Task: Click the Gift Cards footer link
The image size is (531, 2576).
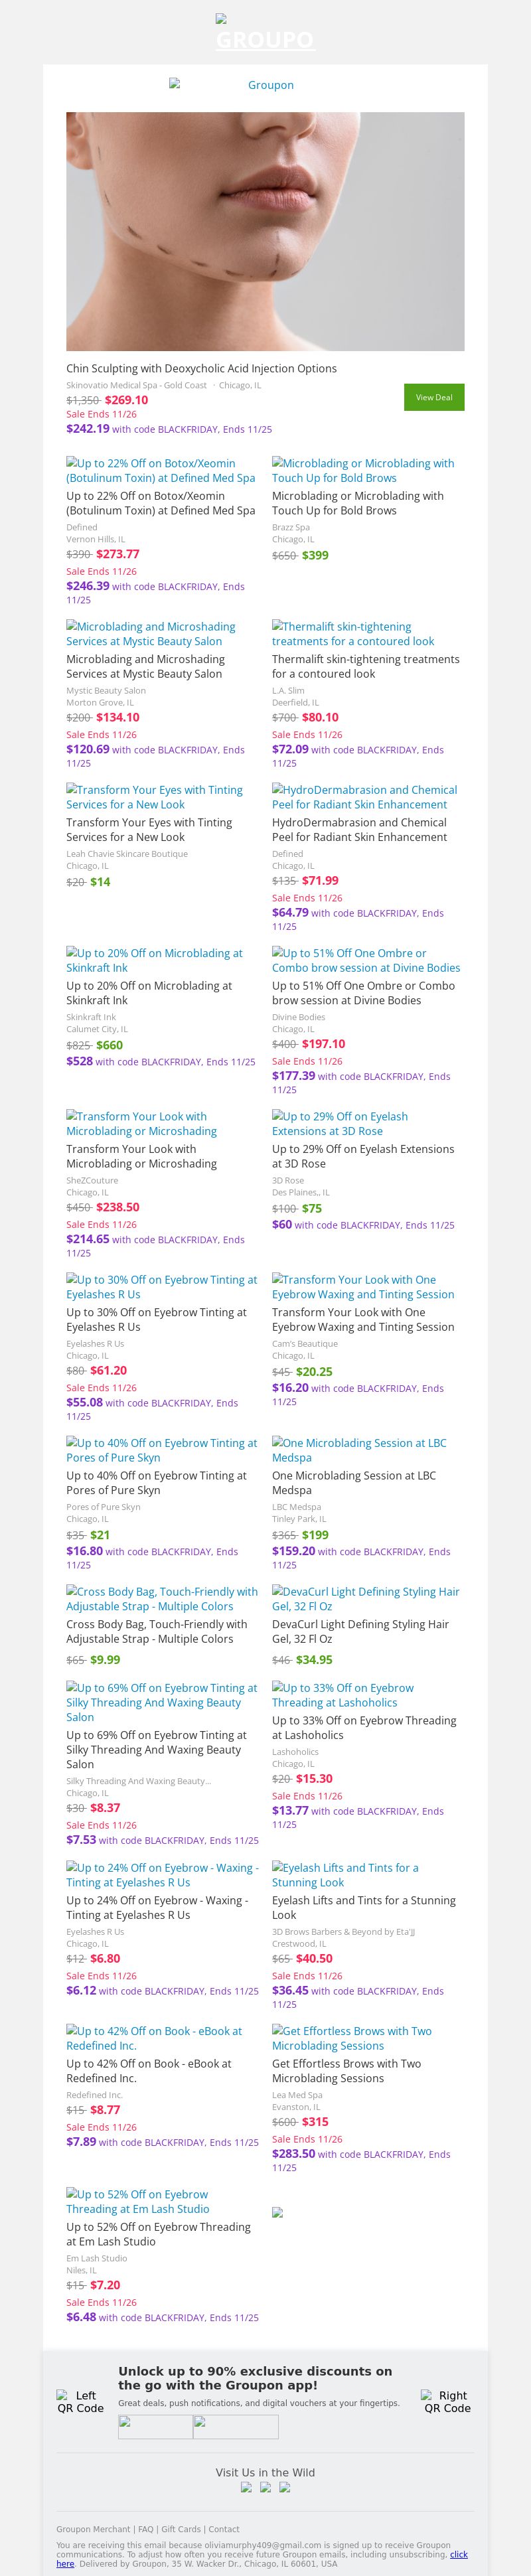Action: tap(181, 2529)
